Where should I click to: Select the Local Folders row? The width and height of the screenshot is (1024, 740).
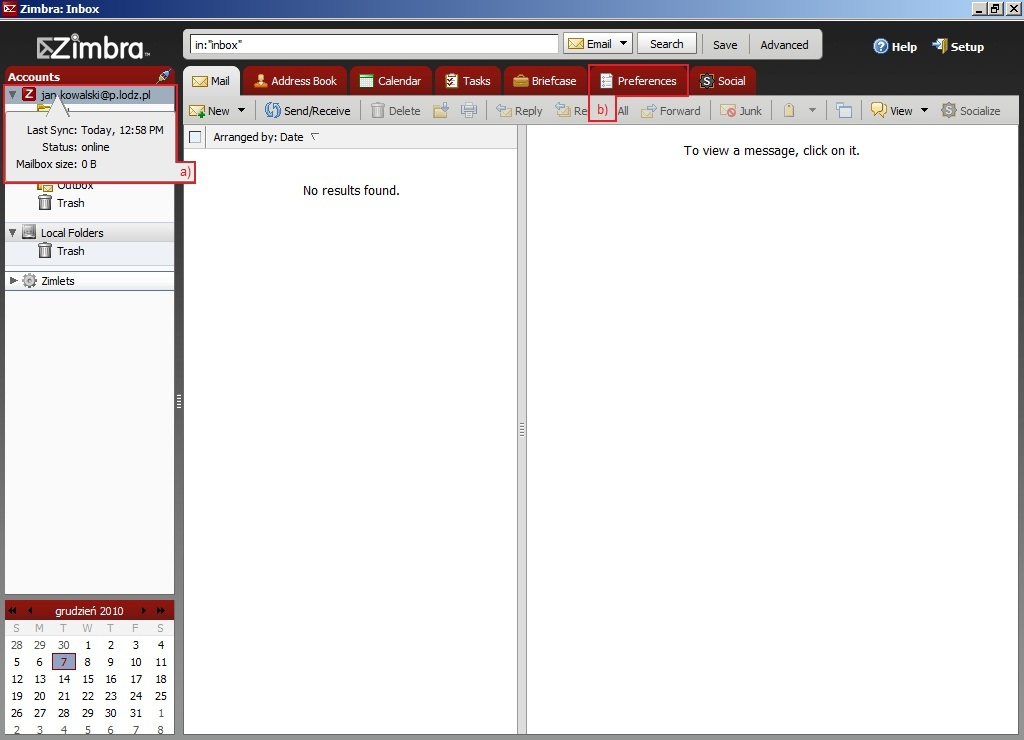[x=89, y=233]
